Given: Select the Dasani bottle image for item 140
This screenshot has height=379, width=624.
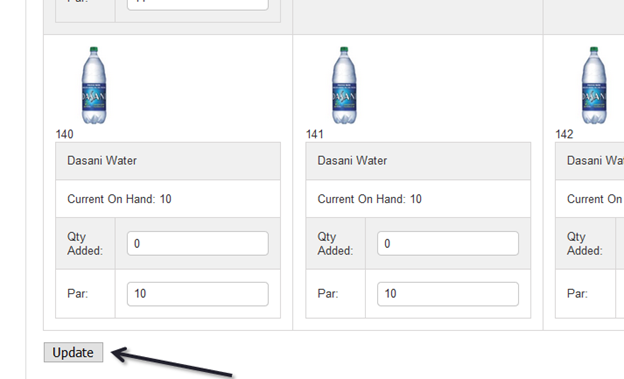Looking at the screenshot, I should point(94,85).
